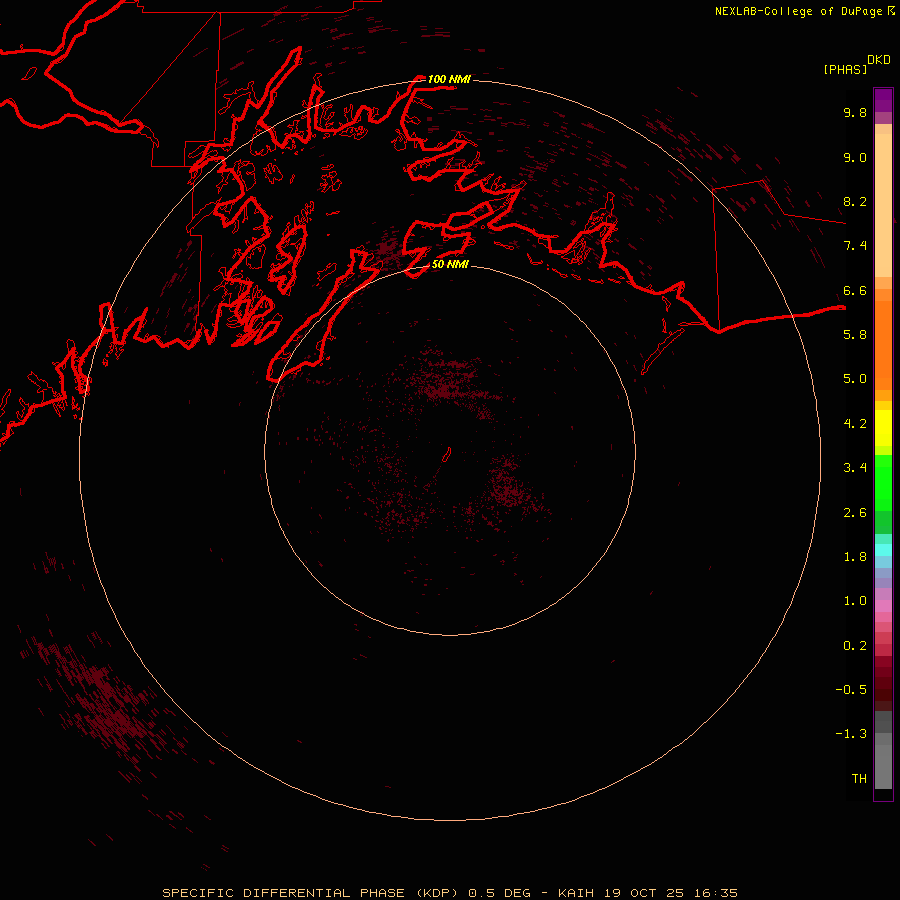The image size is (900, 900).
Task: Click the -1.3 scale value
Action: pyautogui.click(x=851, y=734)
